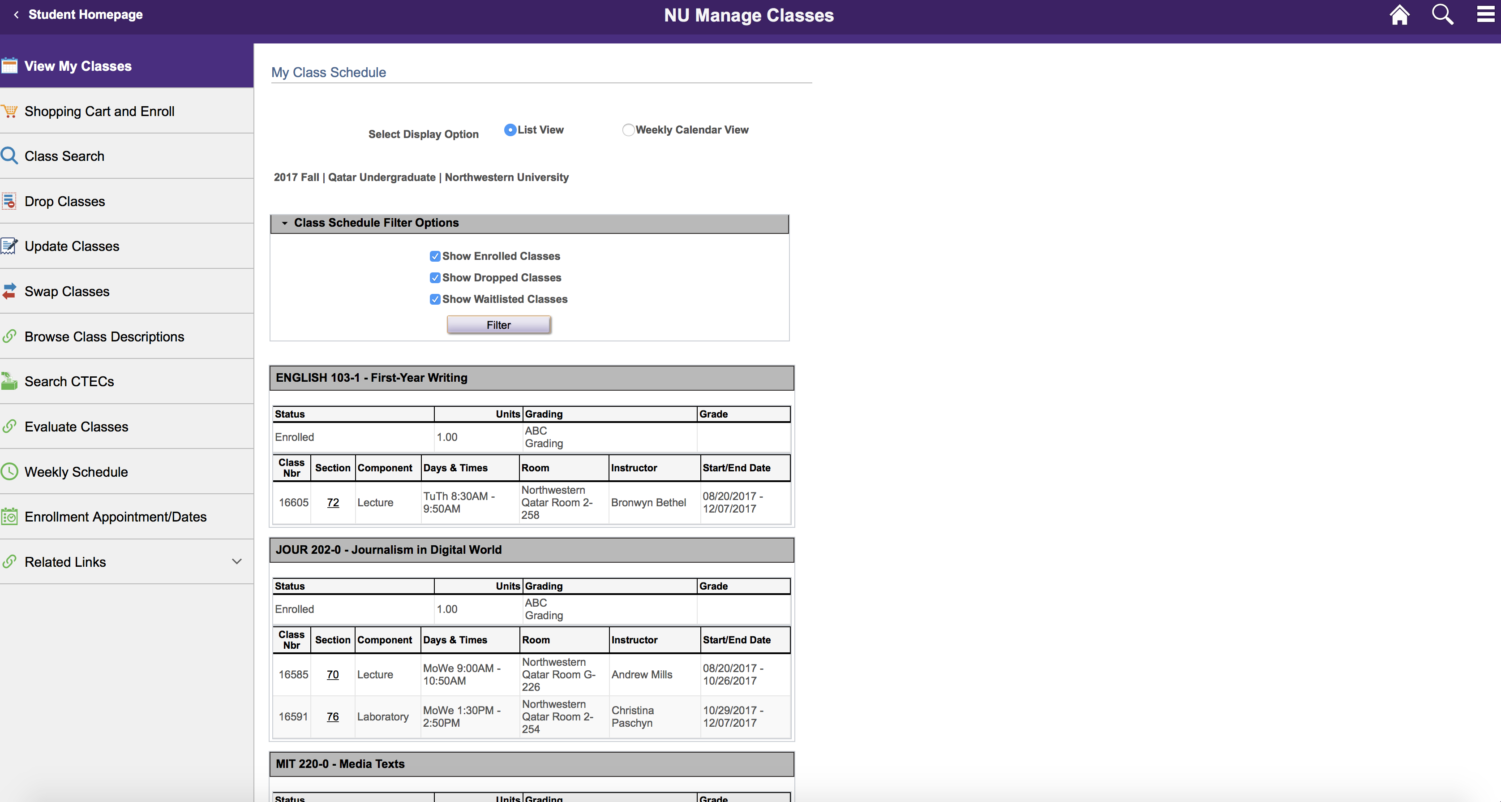This screenshot has height=802, width=1501.
Task: Click instructor Christina Paschyn
Action: (632, 717)
